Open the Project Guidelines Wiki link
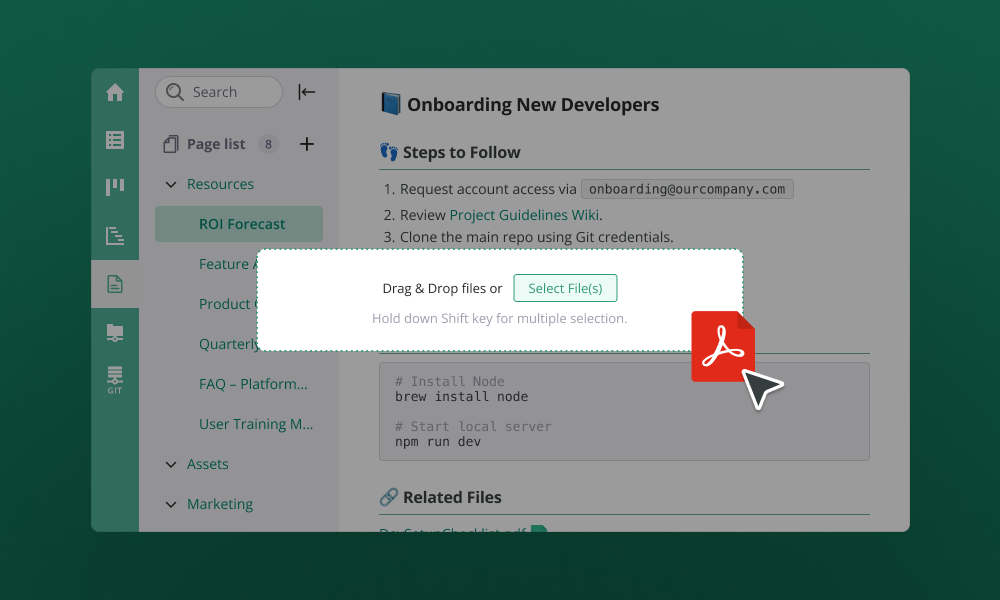This screenshot has height=600, width=1000. [x=524, y=215]
